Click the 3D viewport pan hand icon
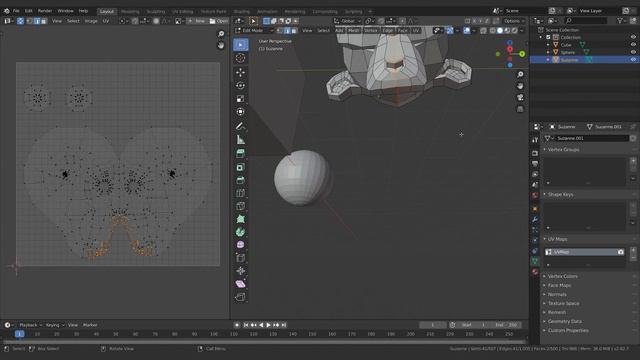Screen dimensions: 640x360 tap(520, 86)
